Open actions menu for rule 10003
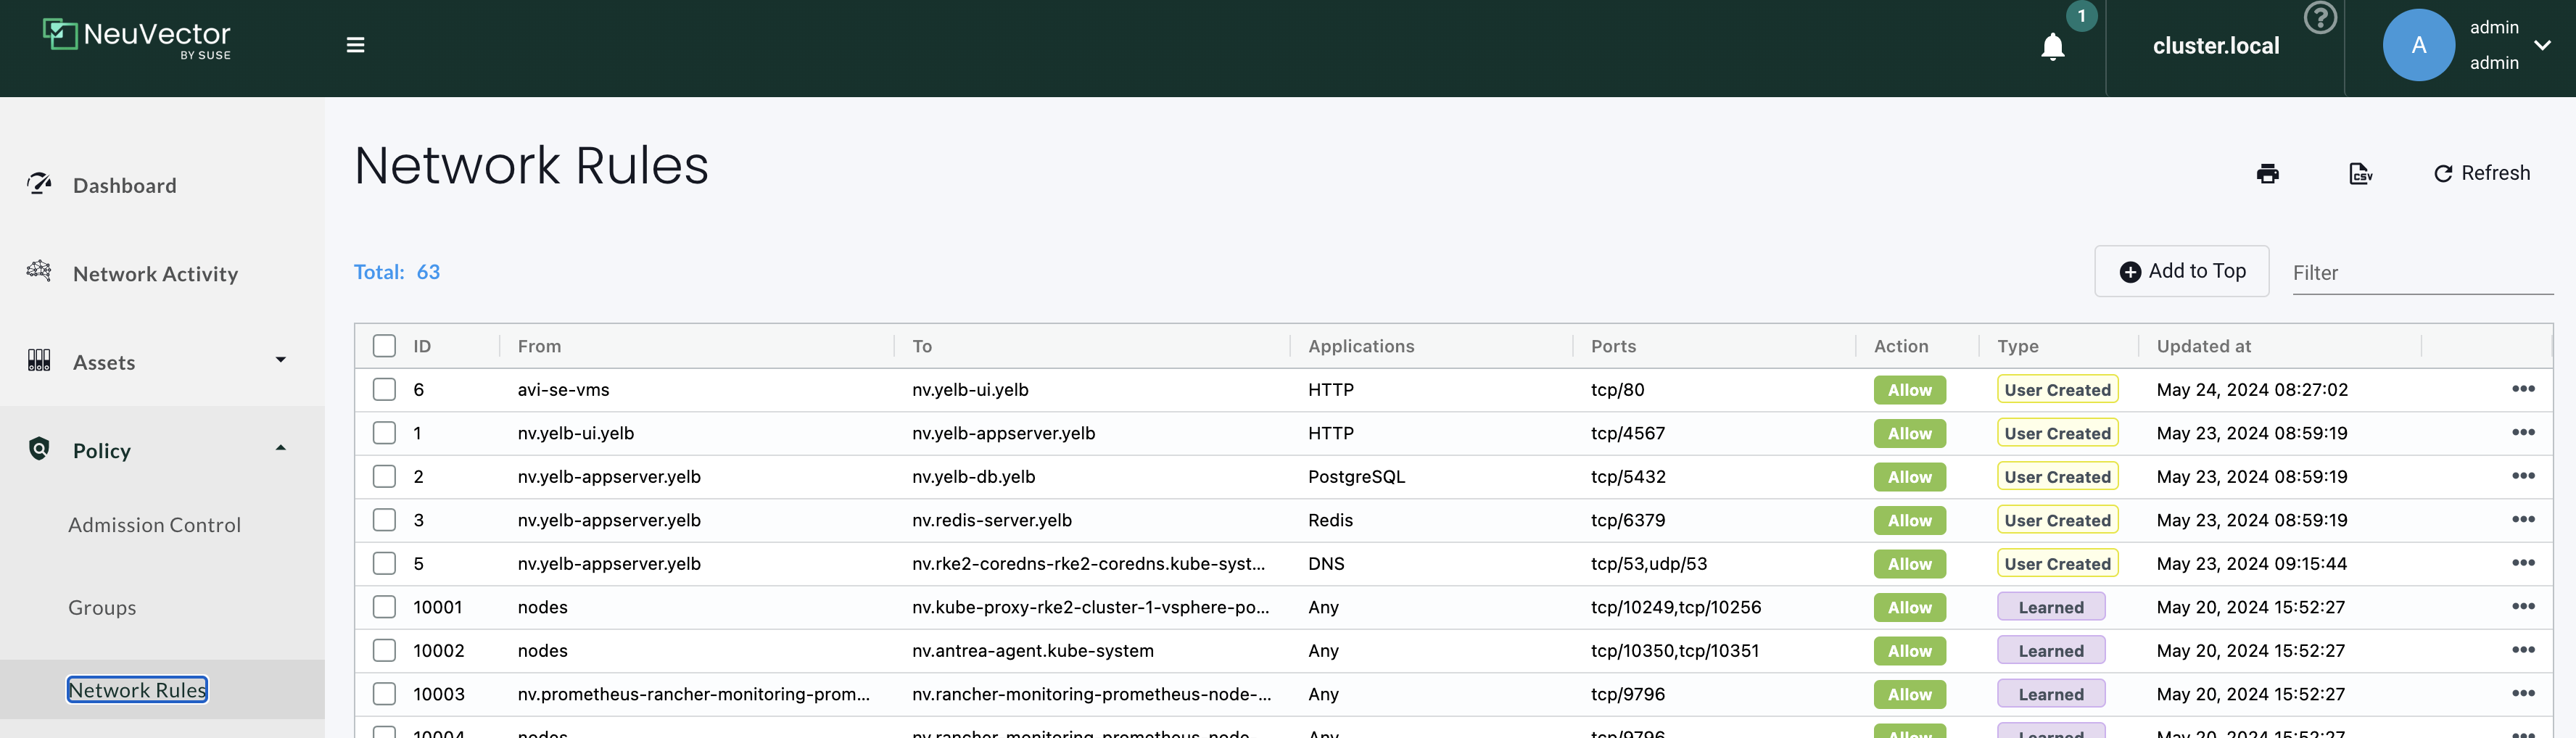 click(2522, 694)
